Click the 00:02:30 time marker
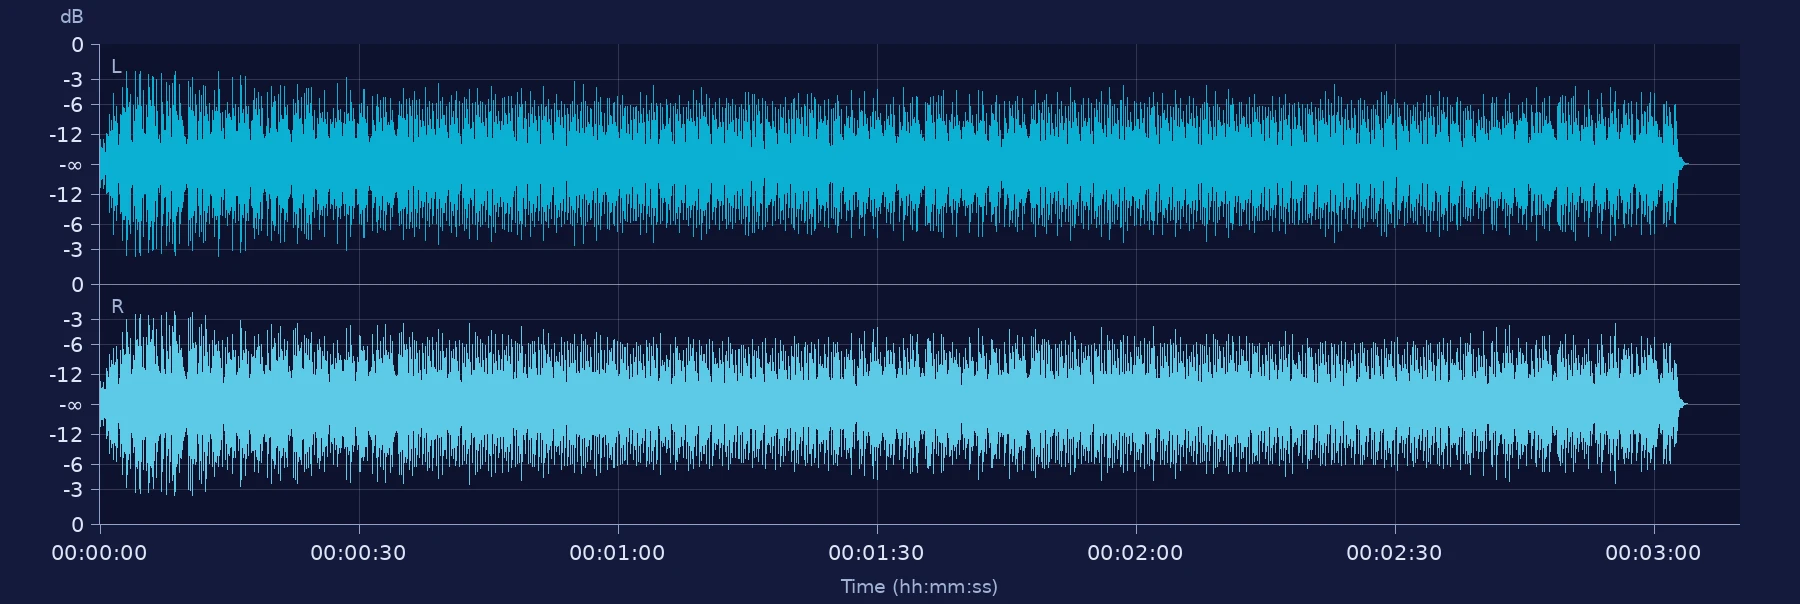The height and width of the screenshot is (604, 1800). (x=1394, y=553)
